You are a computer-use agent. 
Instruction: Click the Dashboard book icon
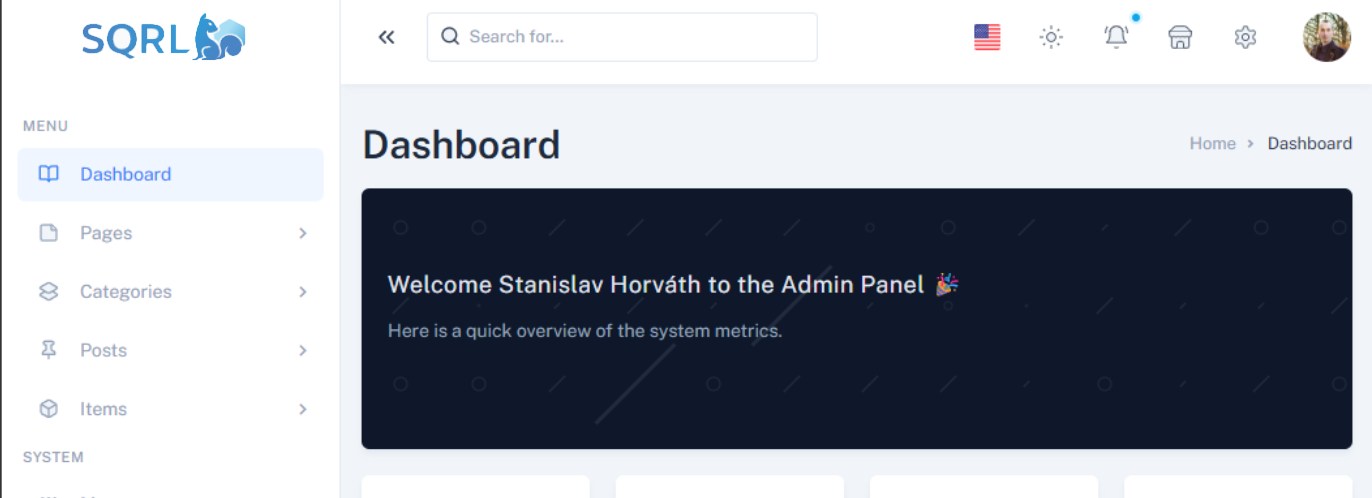tap(48, 174)
